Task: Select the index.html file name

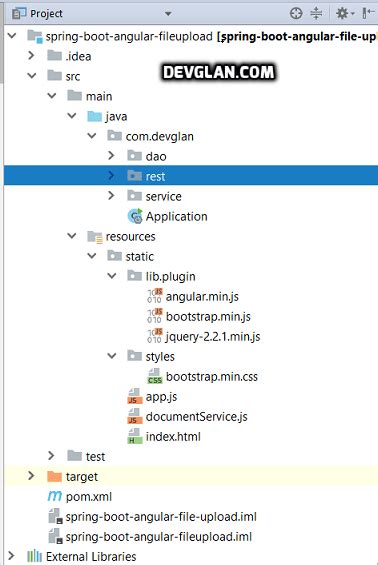Action: [x=173, y=437]
